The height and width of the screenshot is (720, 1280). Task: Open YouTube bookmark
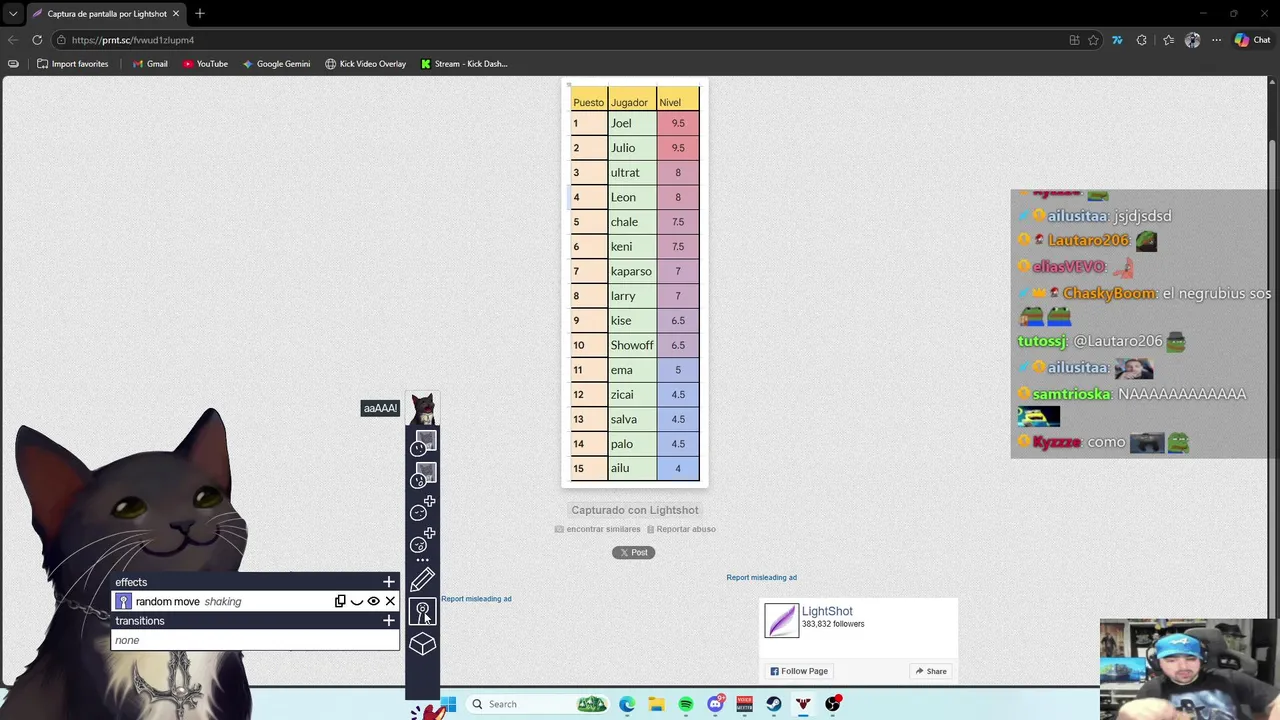click(x=205, y=64)
